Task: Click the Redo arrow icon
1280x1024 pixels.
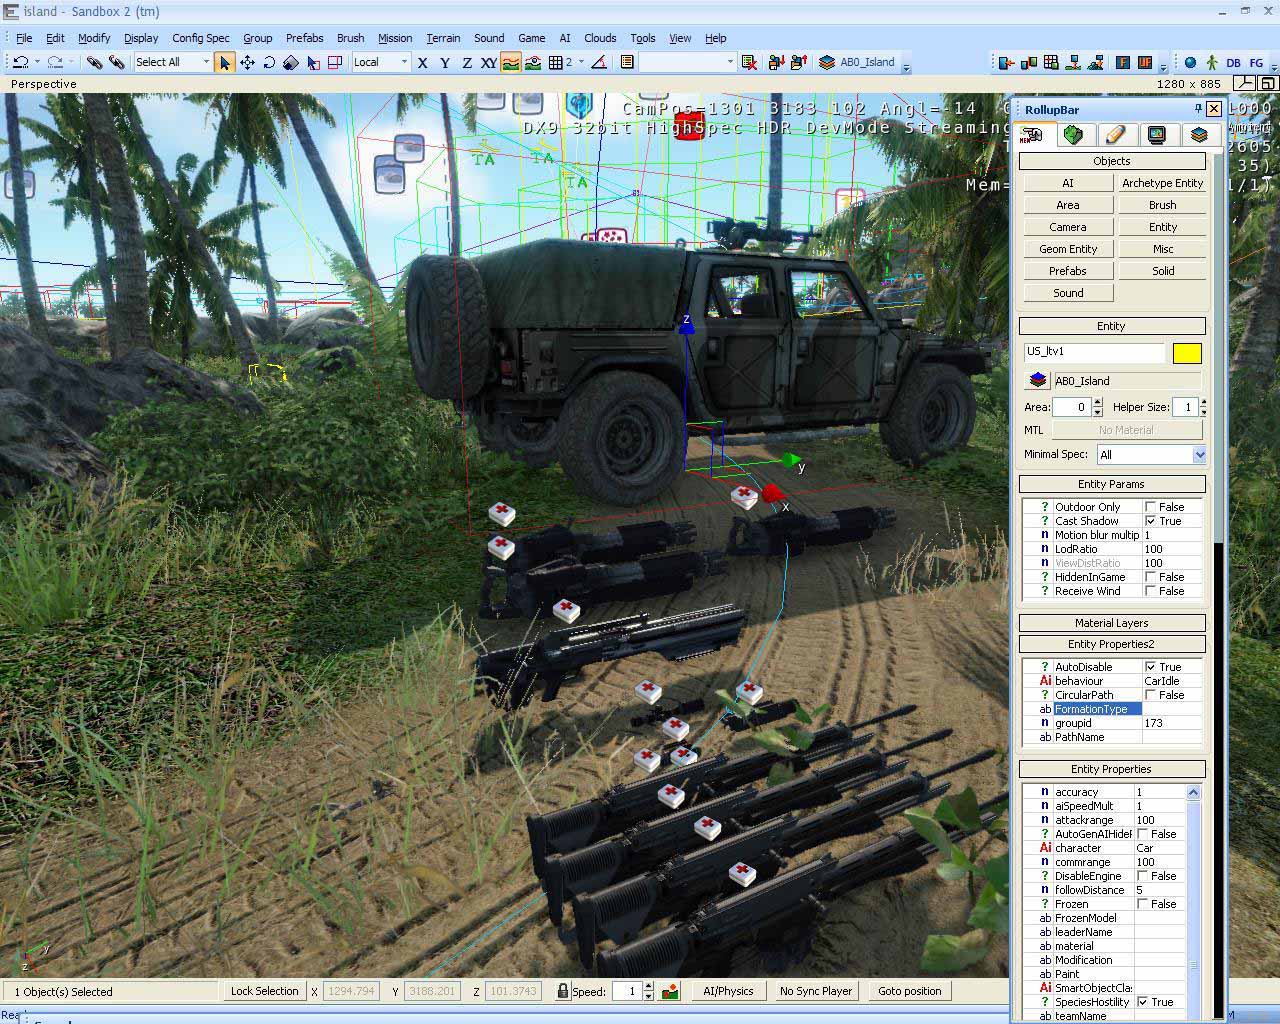Action: click(55, 62)
